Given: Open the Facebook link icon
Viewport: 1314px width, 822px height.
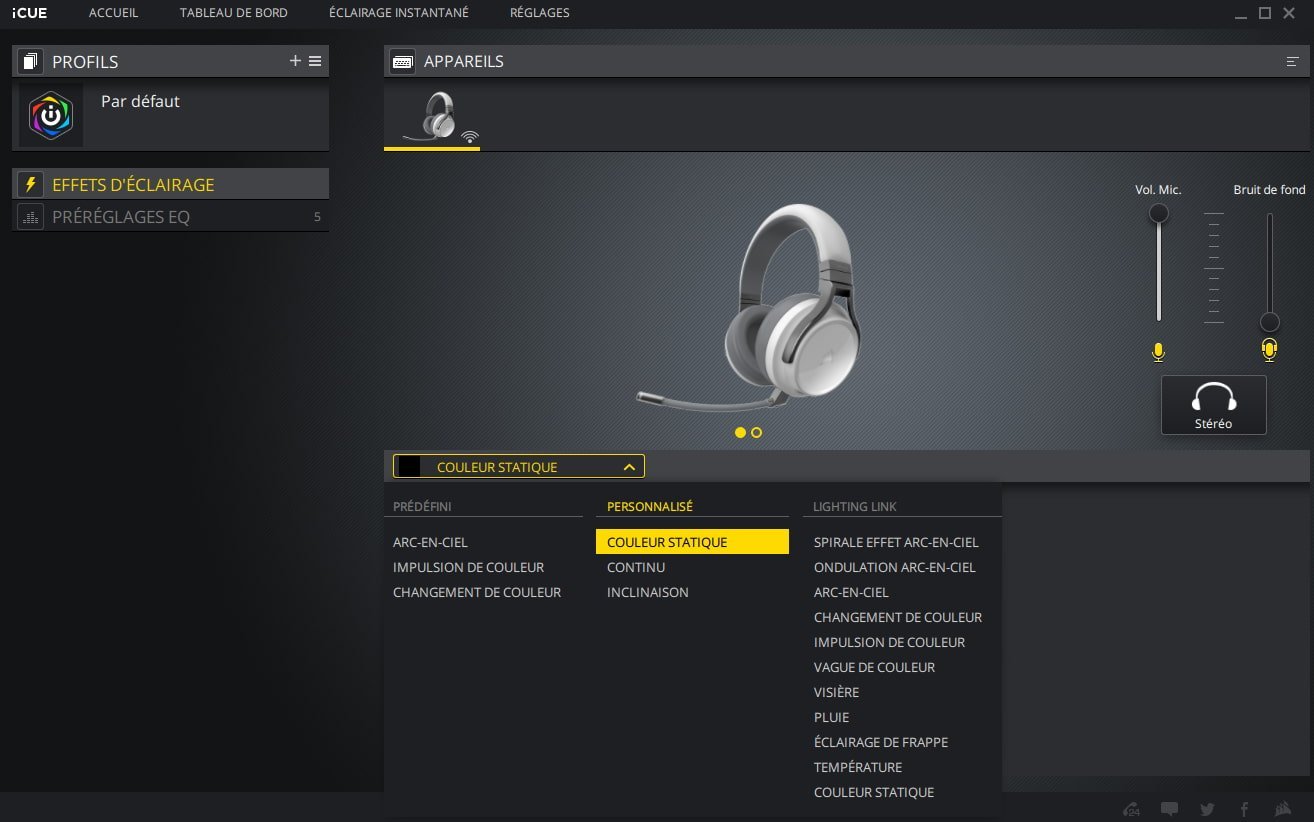Looking at the screenshot, I should tap(1245, 809).
